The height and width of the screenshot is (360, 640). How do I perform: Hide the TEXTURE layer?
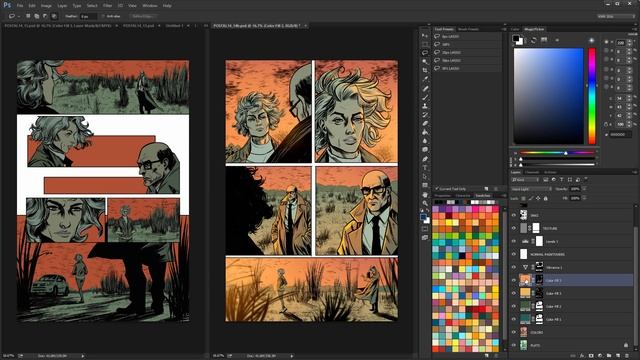point(514,228)
